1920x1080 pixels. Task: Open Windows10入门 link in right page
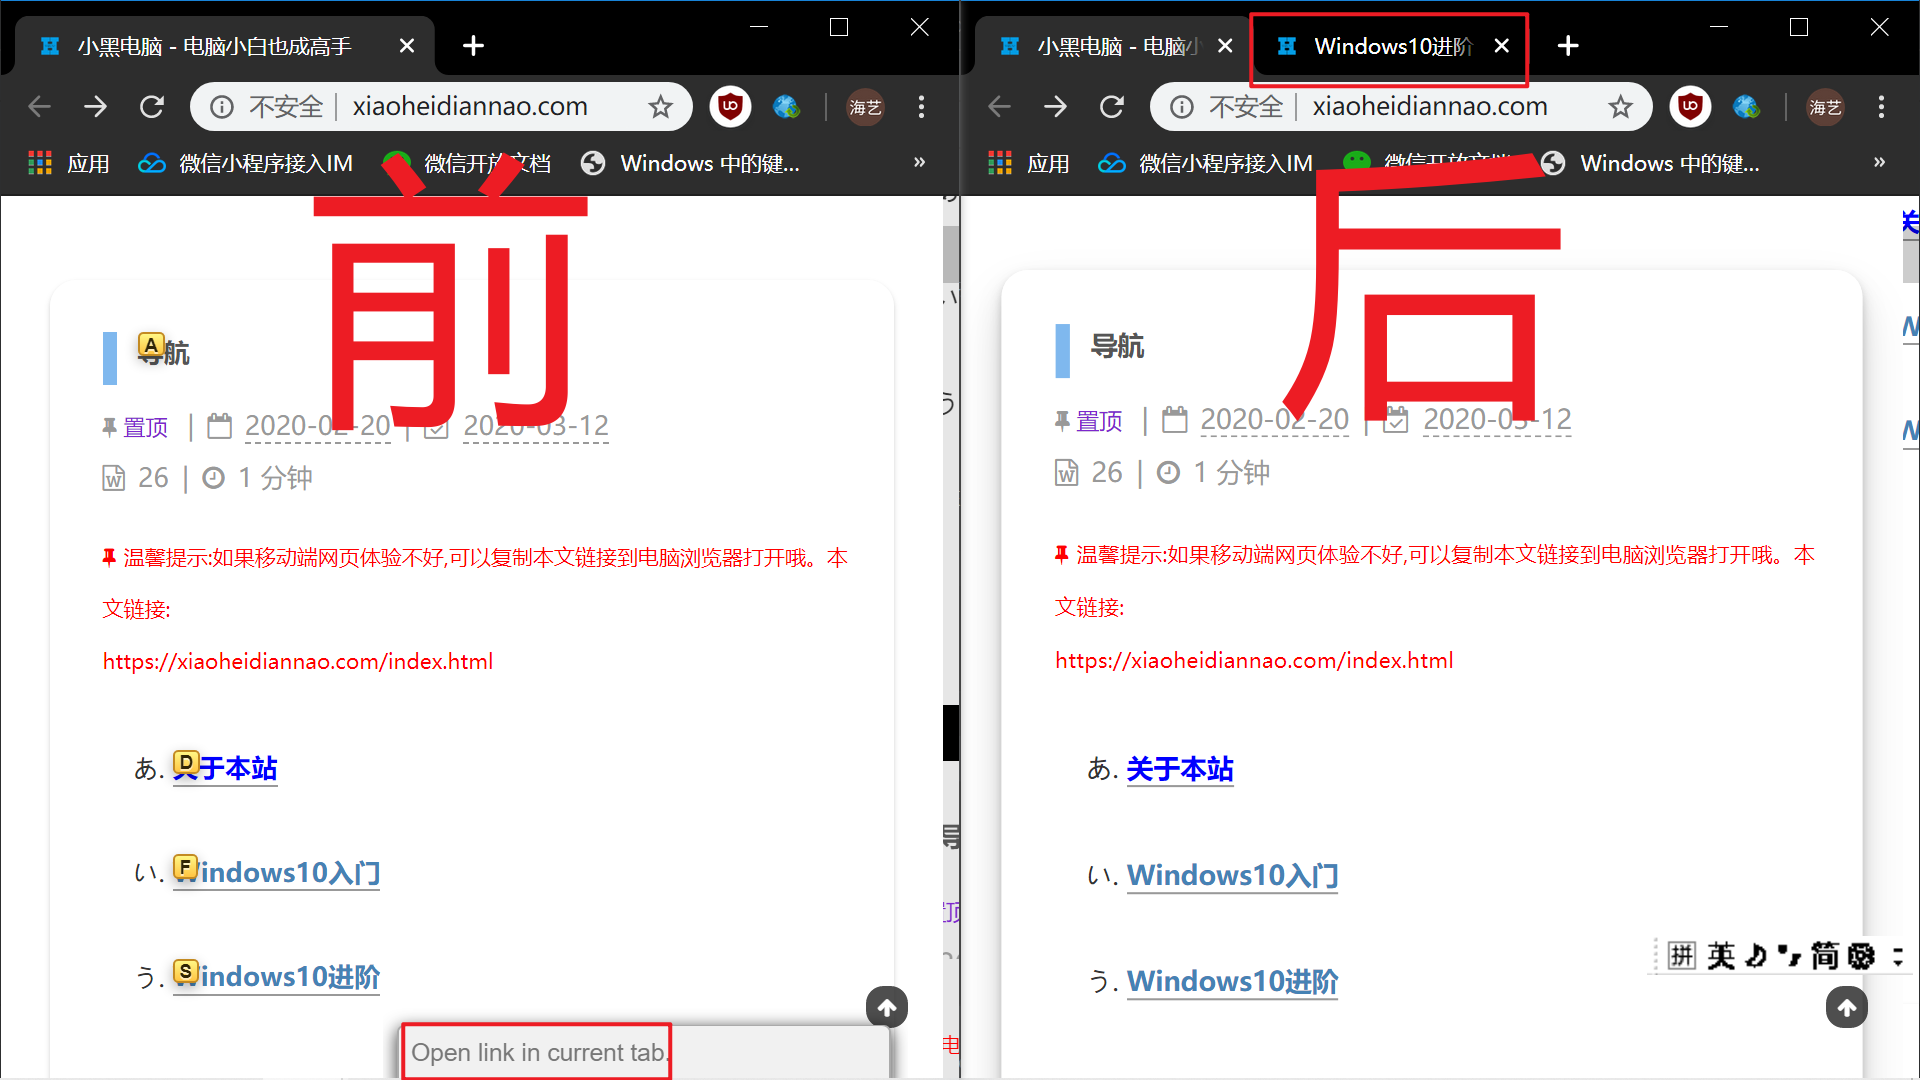[x=1232, y=875]
